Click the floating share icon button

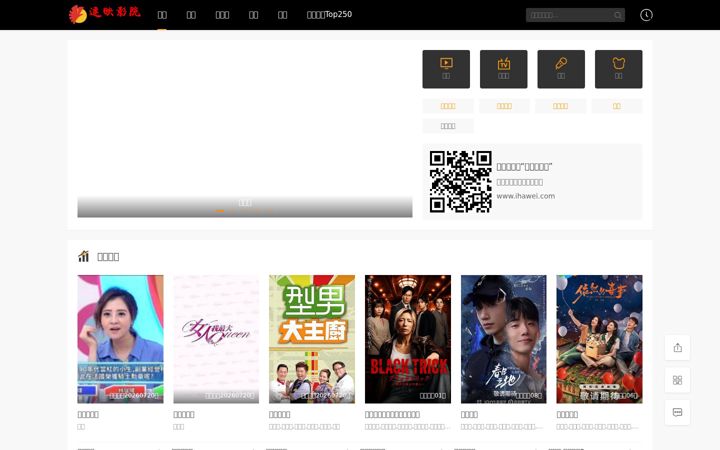coord(677,348)
